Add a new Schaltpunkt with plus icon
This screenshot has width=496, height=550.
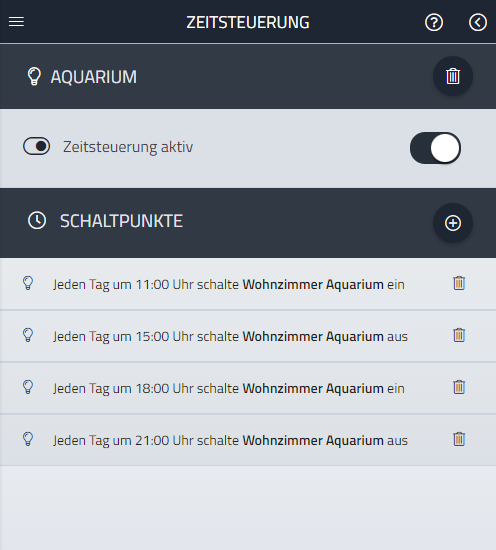tap(453, 223)
